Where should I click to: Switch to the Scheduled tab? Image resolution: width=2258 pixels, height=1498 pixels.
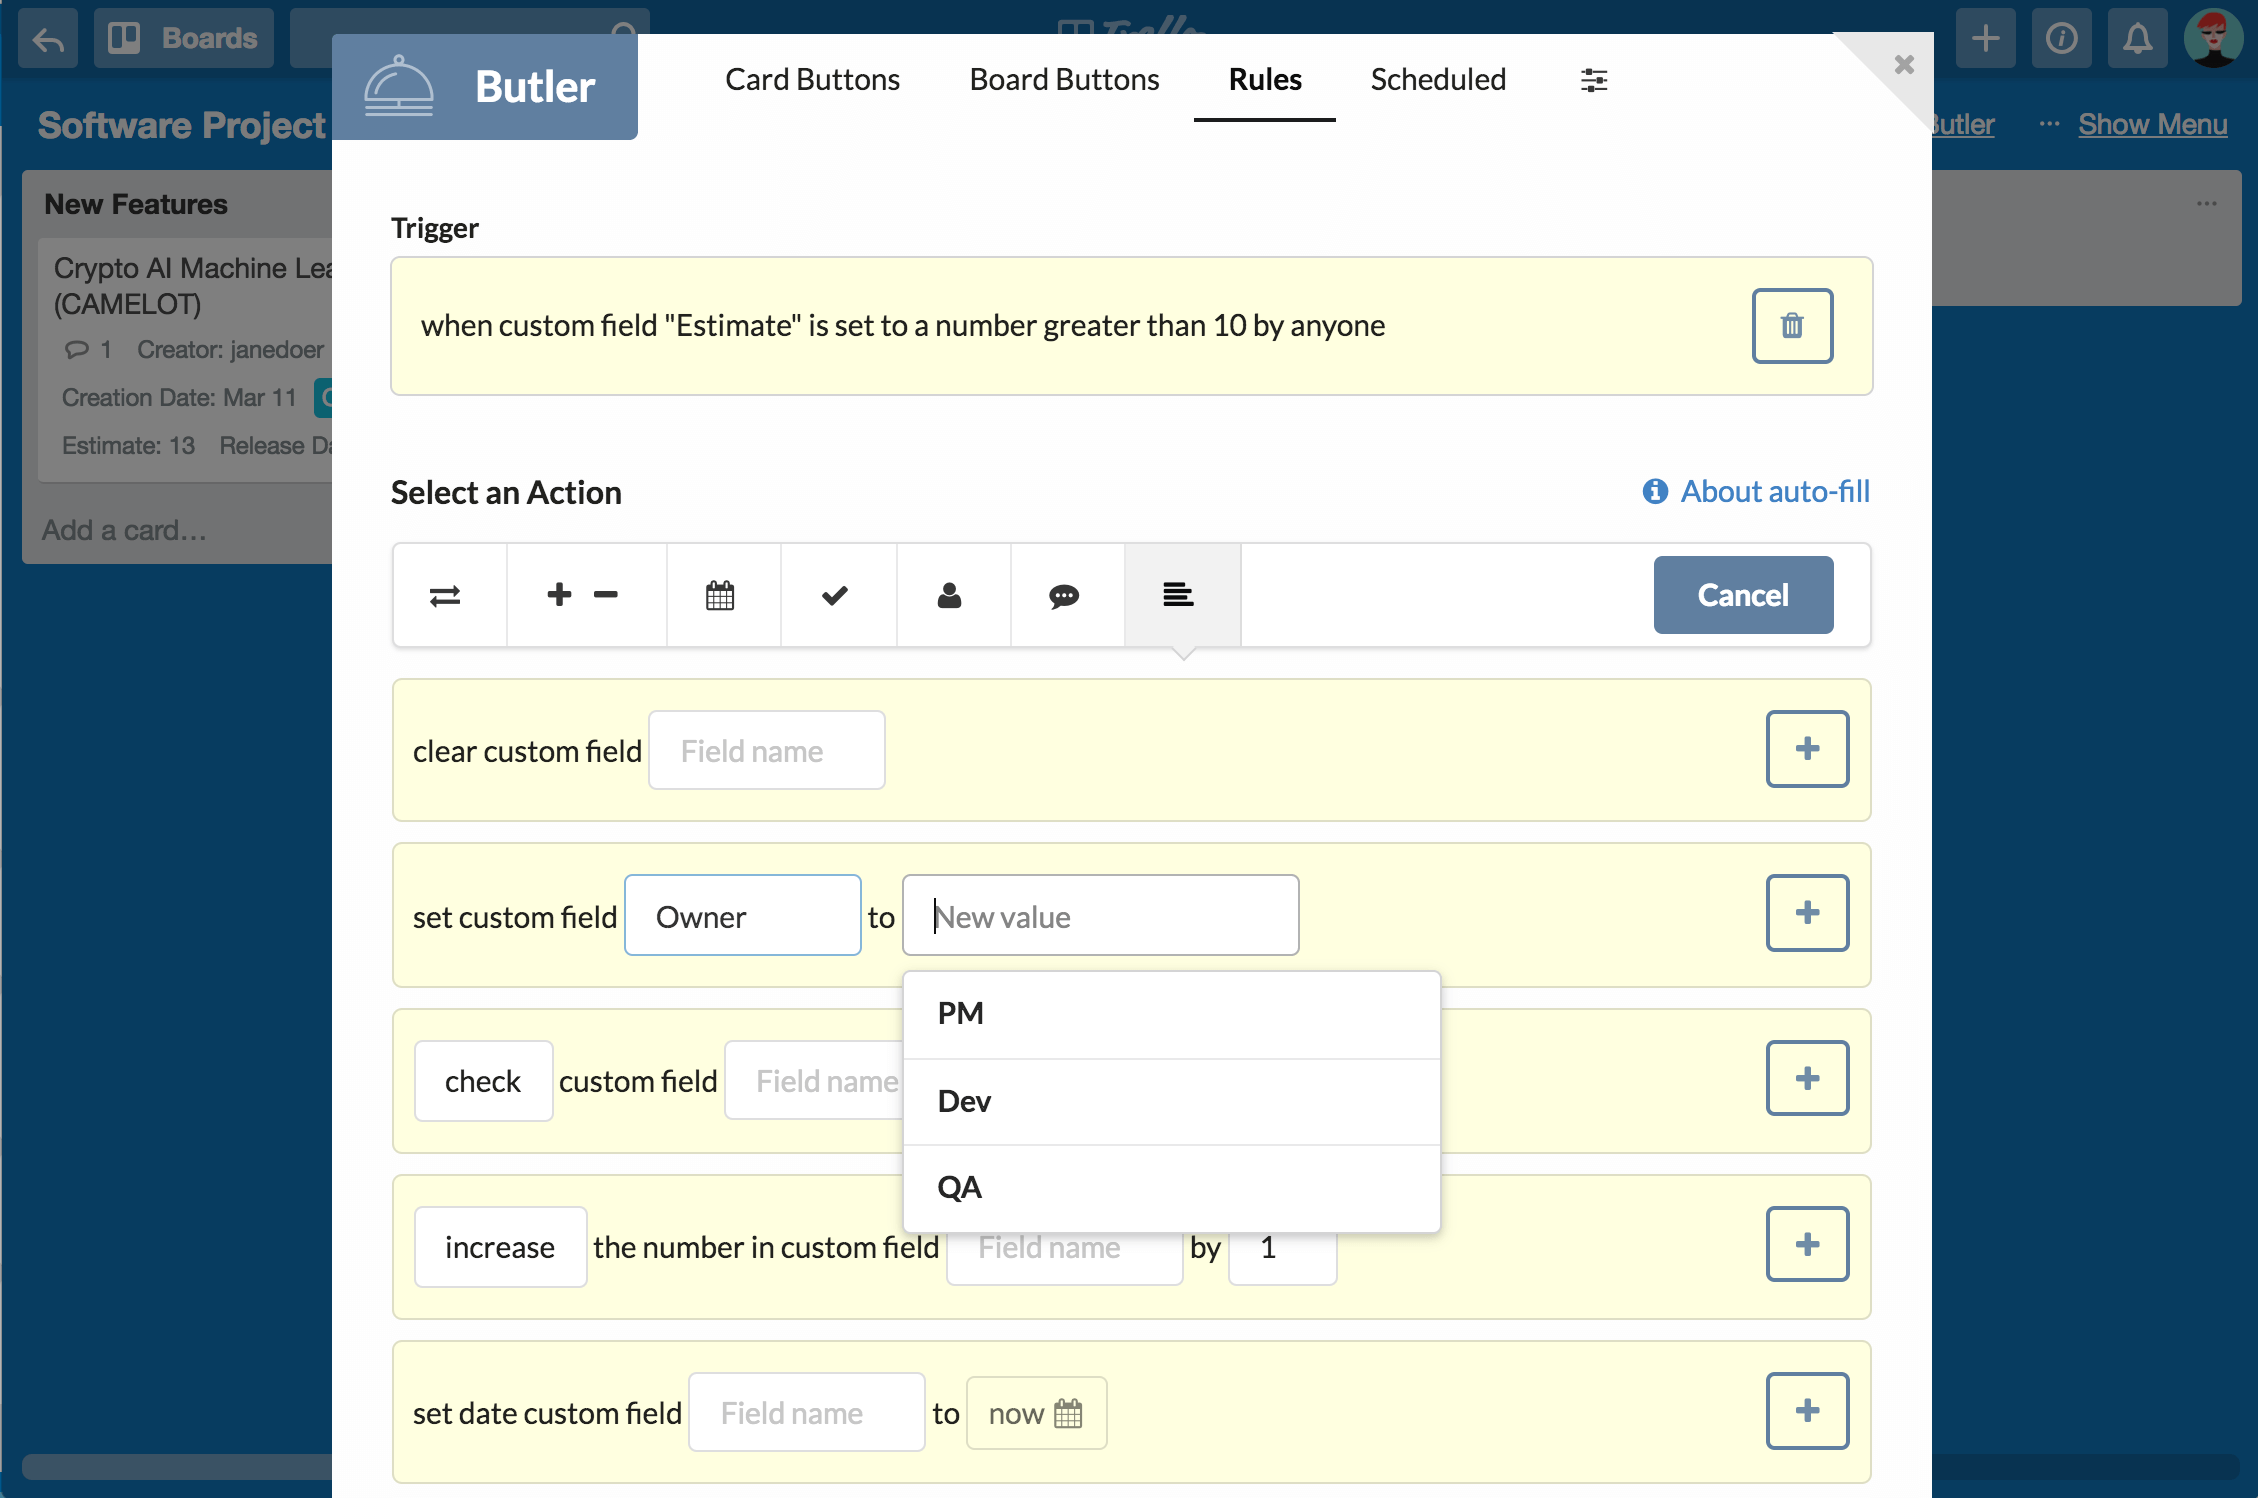pos(1437,80)
